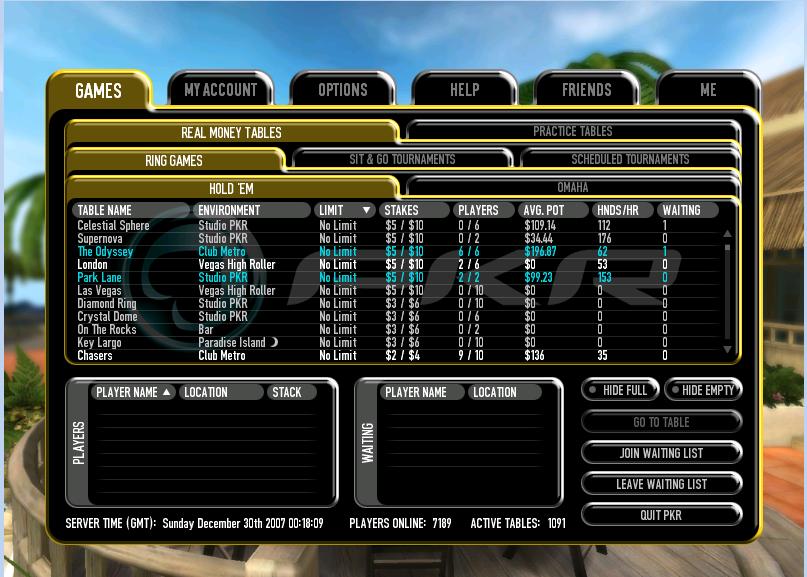
Task: Click the night moon icon on Paradise Island
Action: [x=274, y=341]
